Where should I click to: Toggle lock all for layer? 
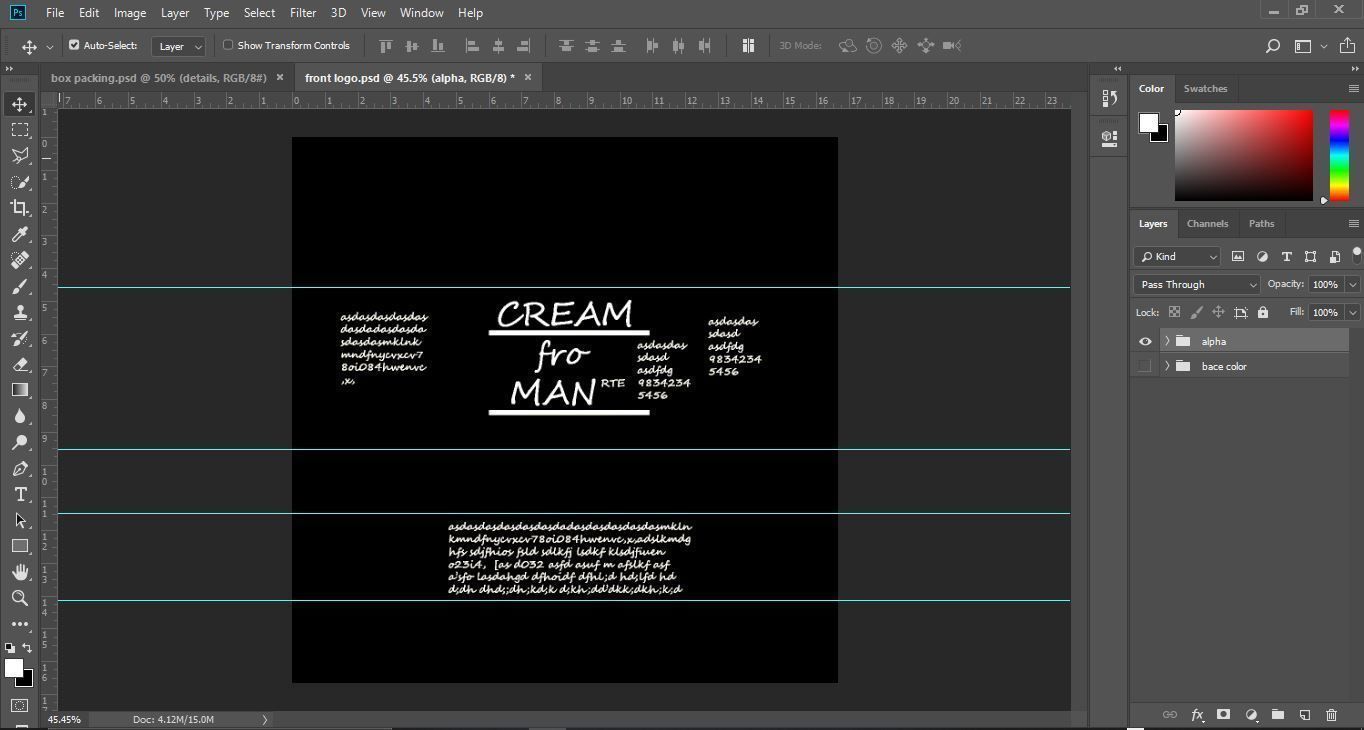point(1263,312)
